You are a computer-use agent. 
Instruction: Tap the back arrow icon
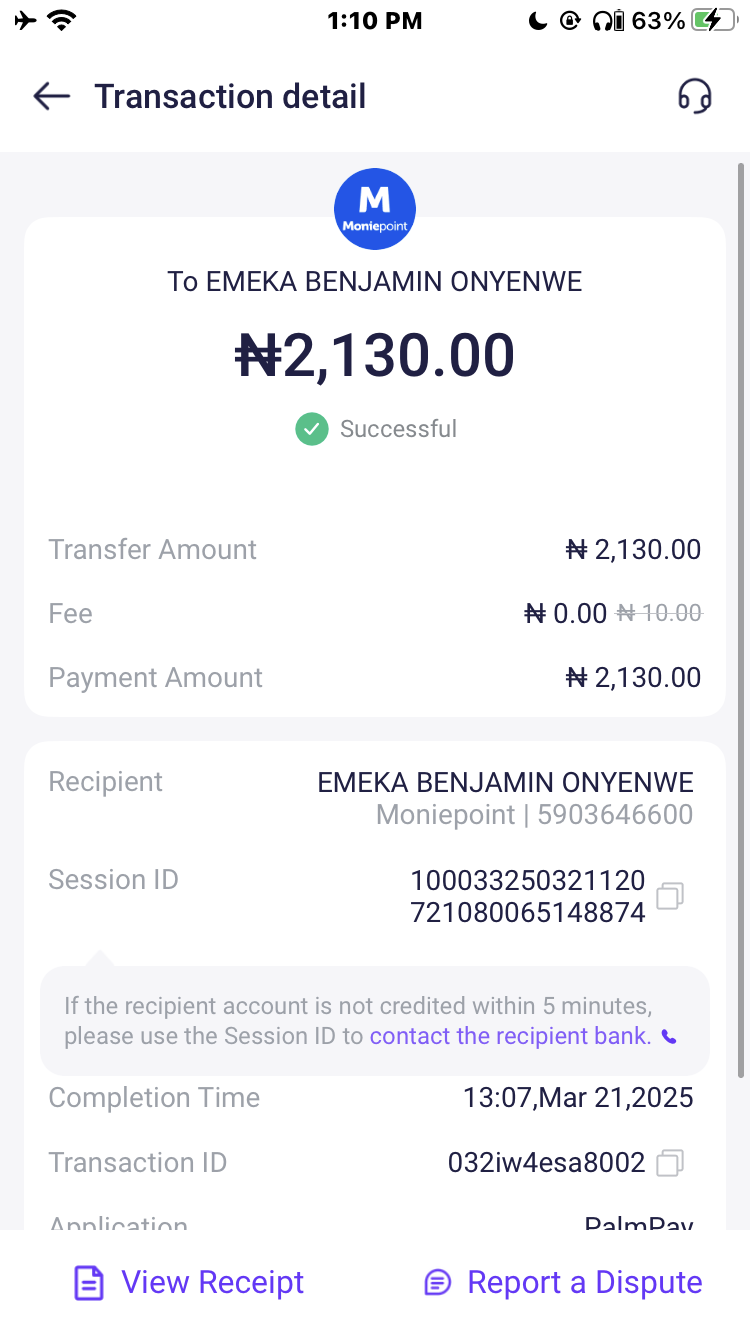(51, 96)
